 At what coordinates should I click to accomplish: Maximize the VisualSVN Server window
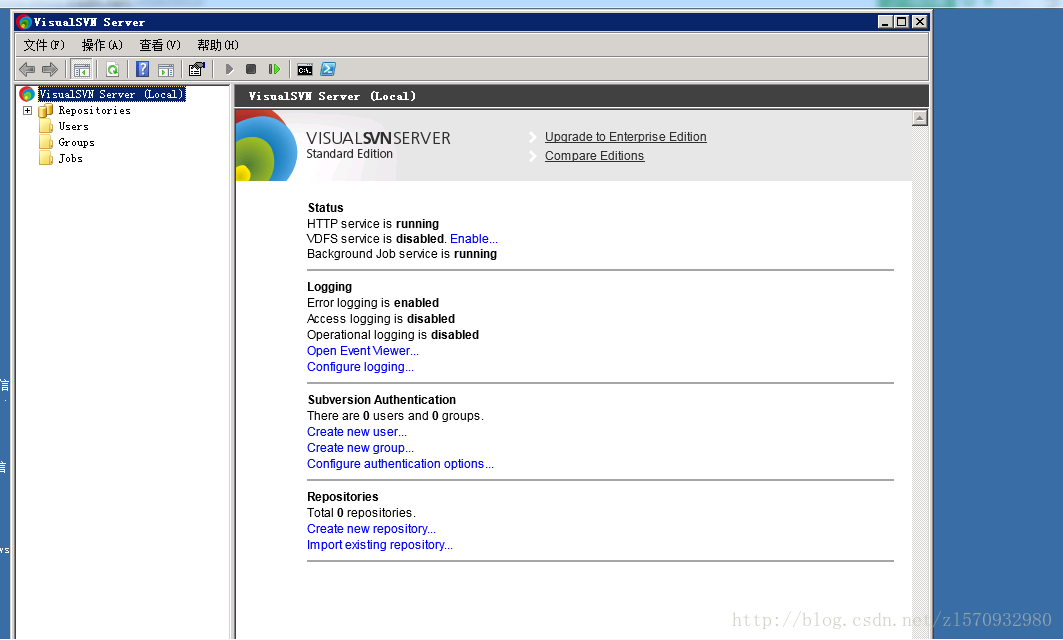pos(902,22)
